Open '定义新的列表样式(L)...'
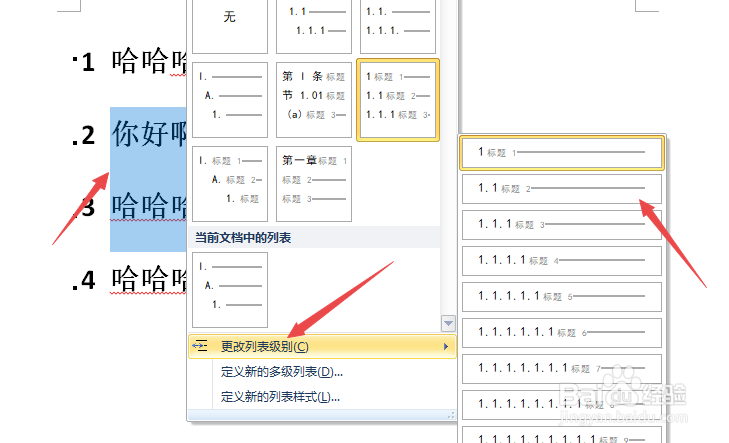The height and width of the screenshot is (443, 729). (280, 397)
